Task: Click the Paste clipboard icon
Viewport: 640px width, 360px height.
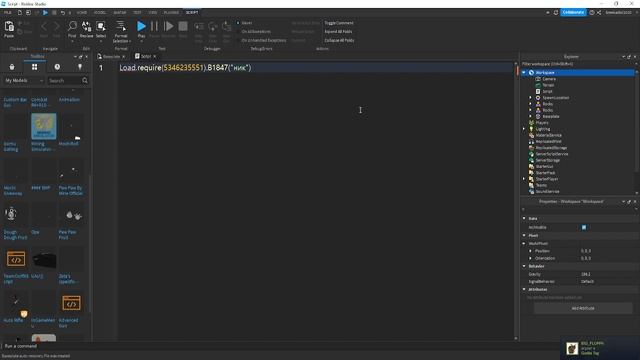Action: coord(9,27)
